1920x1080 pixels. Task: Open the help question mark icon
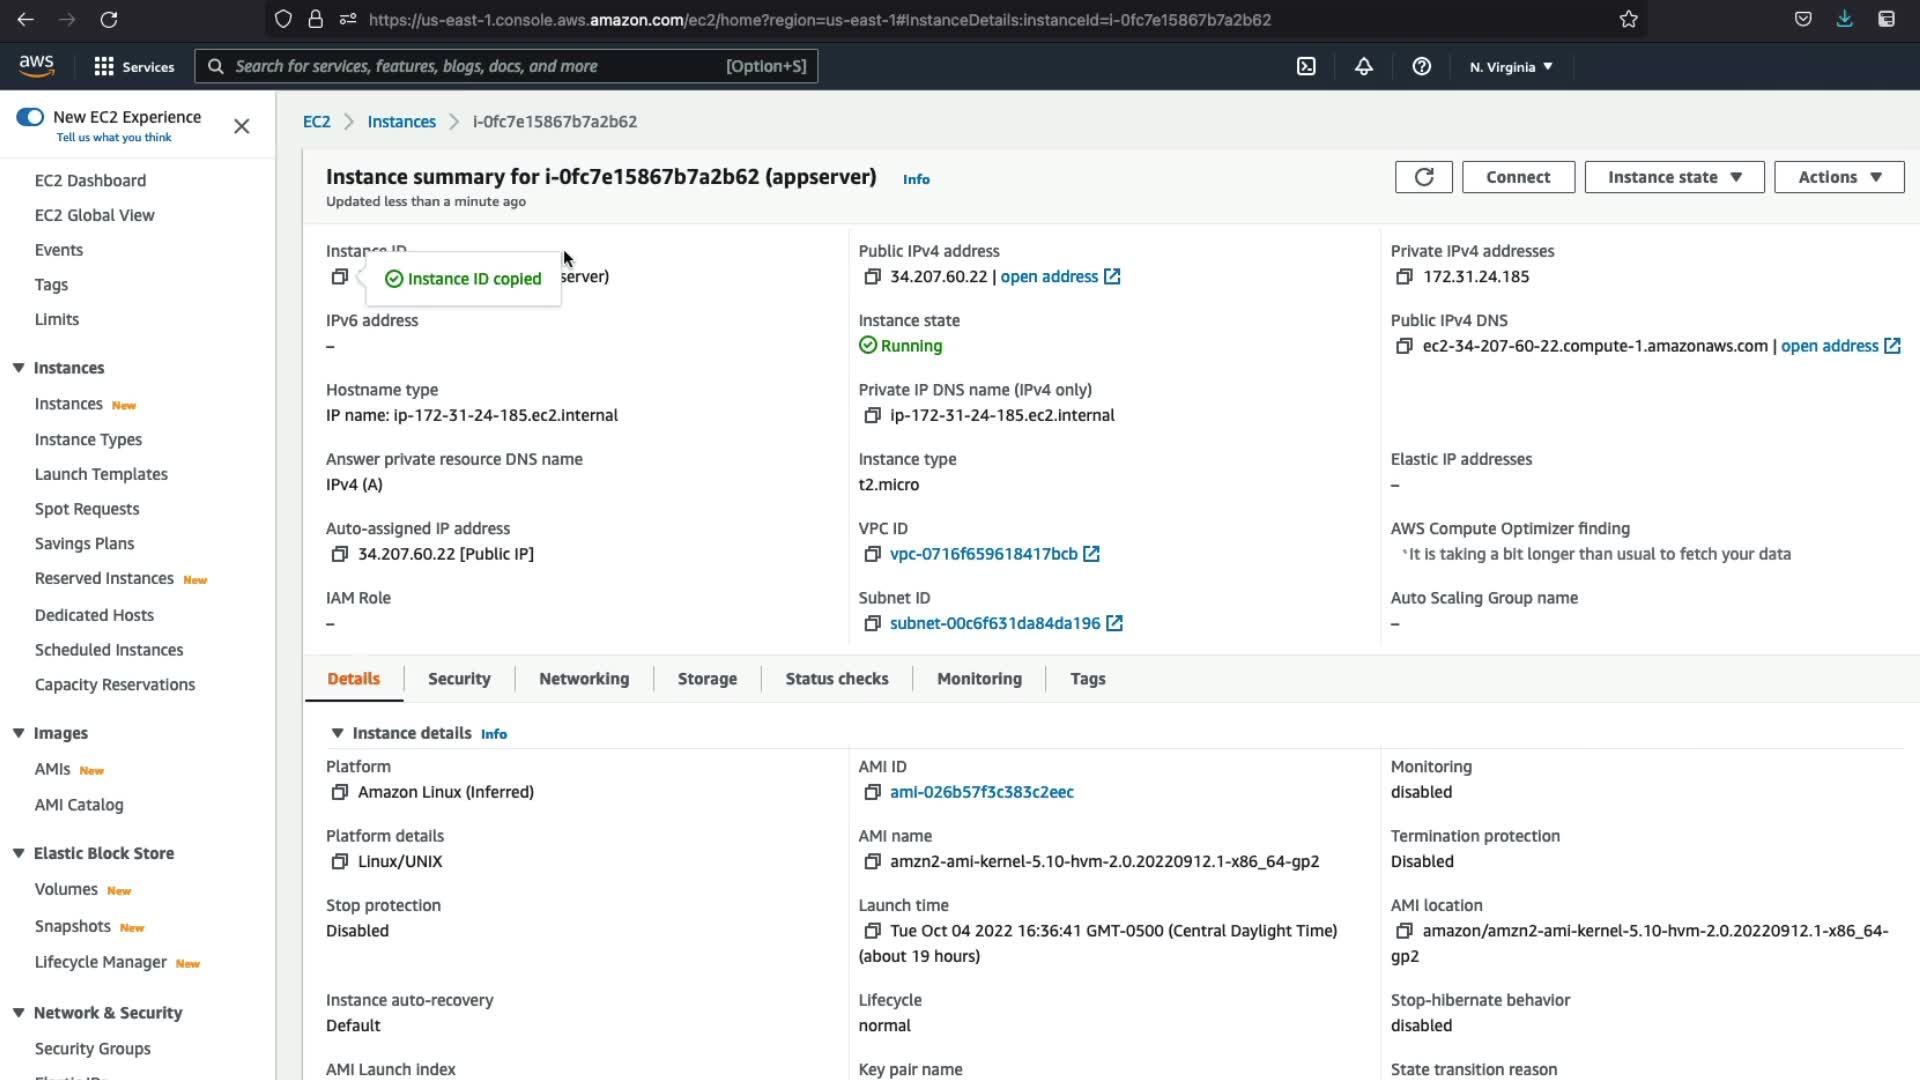click(1421, 67)
